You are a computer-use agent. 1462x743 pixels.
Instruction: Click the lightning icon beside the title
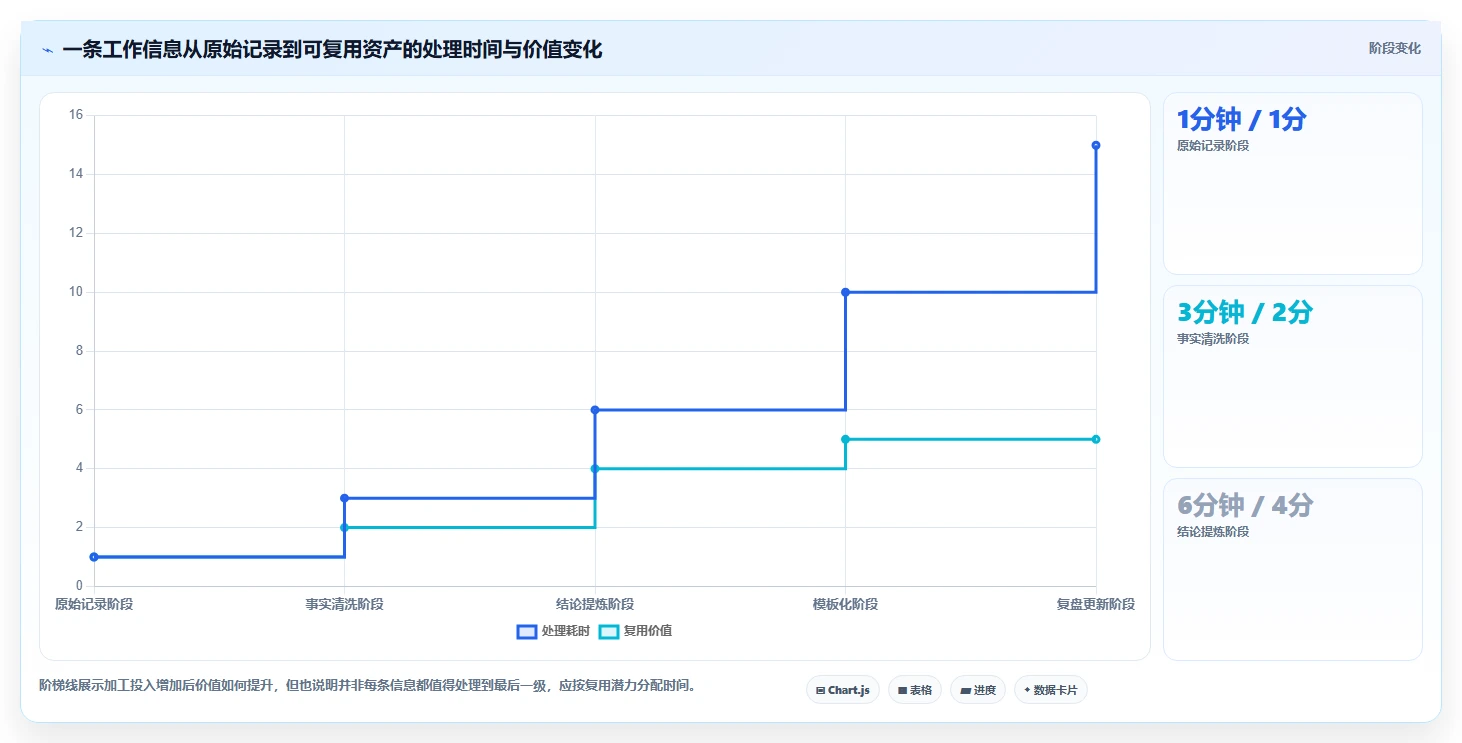47,50
